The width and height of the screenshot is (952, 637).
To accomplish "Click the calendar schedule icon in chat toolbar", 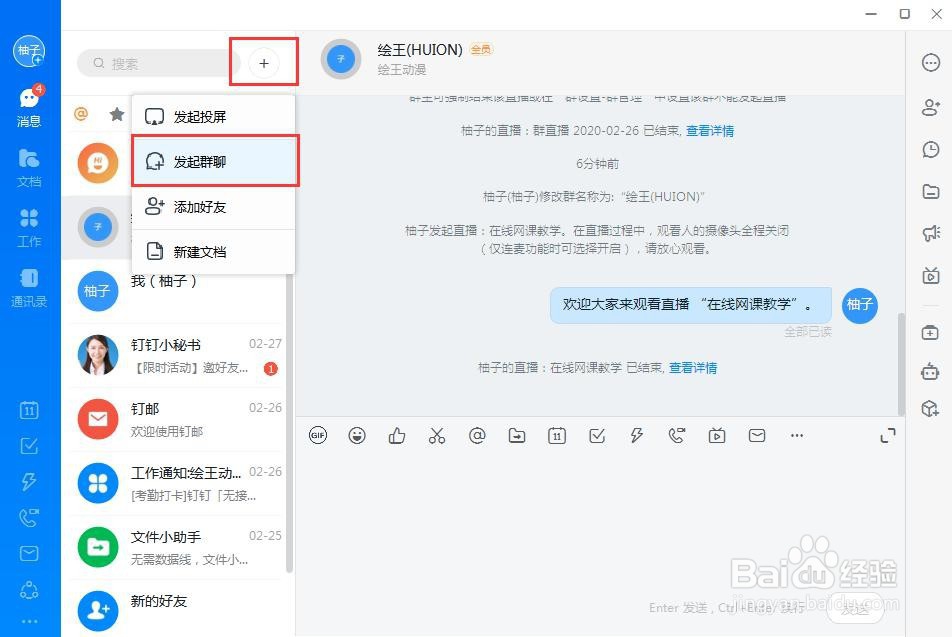I will [x=557, y=435].
